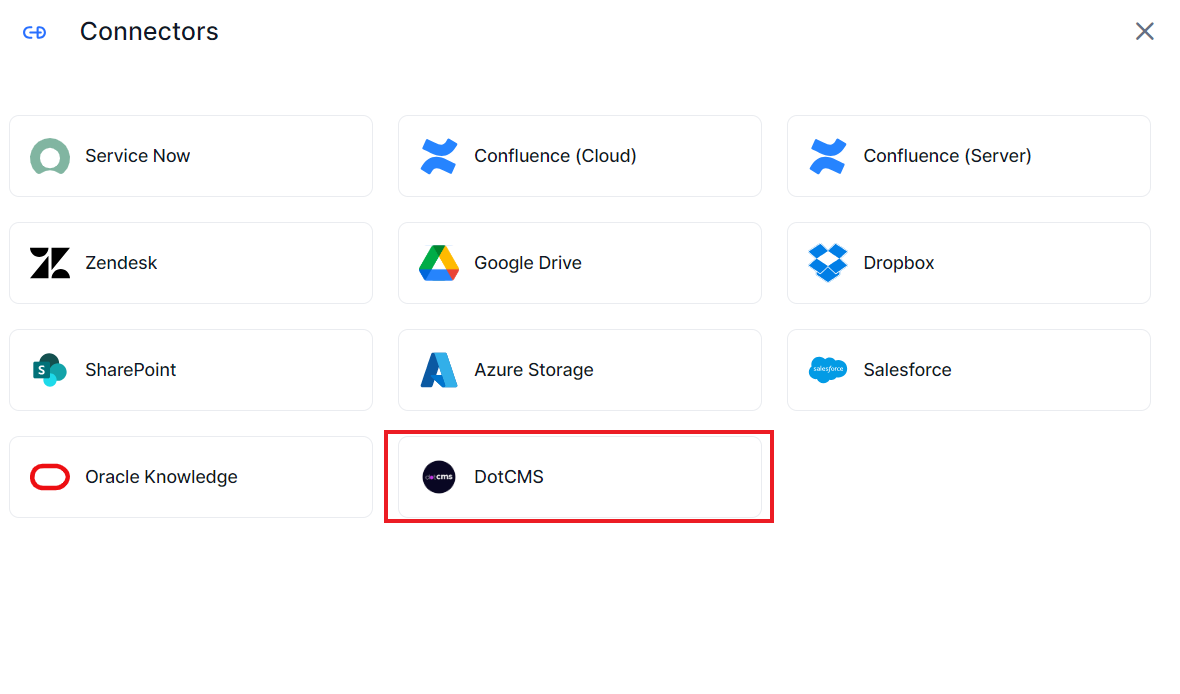Click the Oracle Knowledge red oval icon
This screenshot has width=1180, height=694.
[49, 477]
